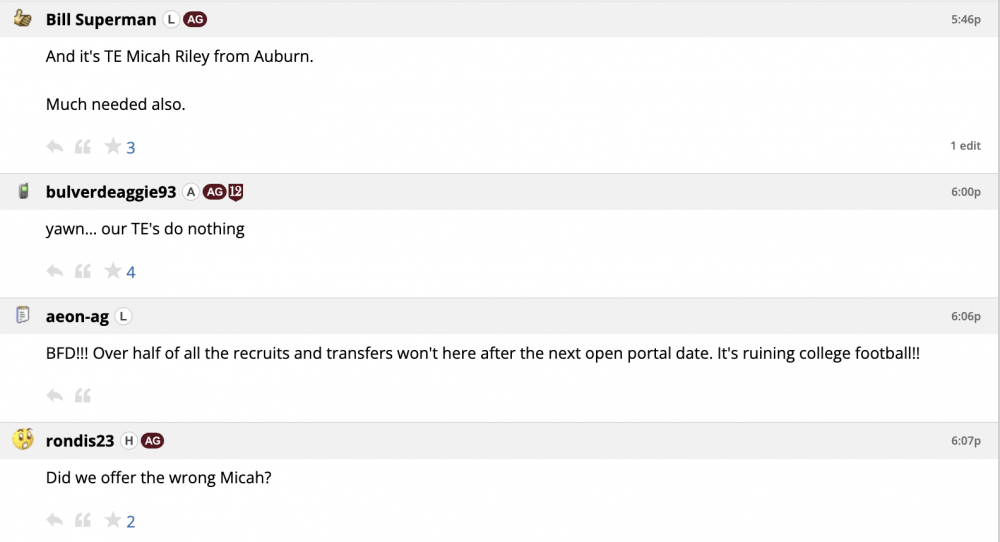Quote Bill Superman's post
The width and height of the screenshot is (1000, 542).
83,147
